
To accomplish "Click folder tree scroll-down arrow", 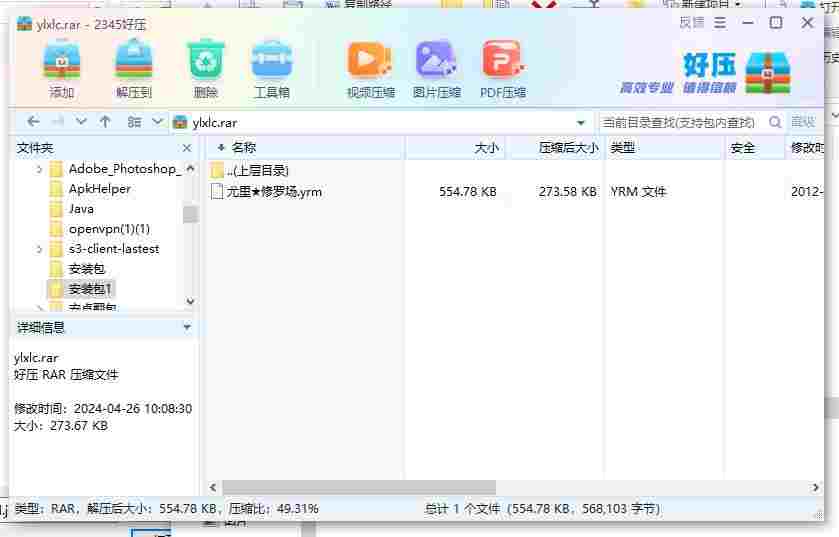I will click(x=190, y=302).
